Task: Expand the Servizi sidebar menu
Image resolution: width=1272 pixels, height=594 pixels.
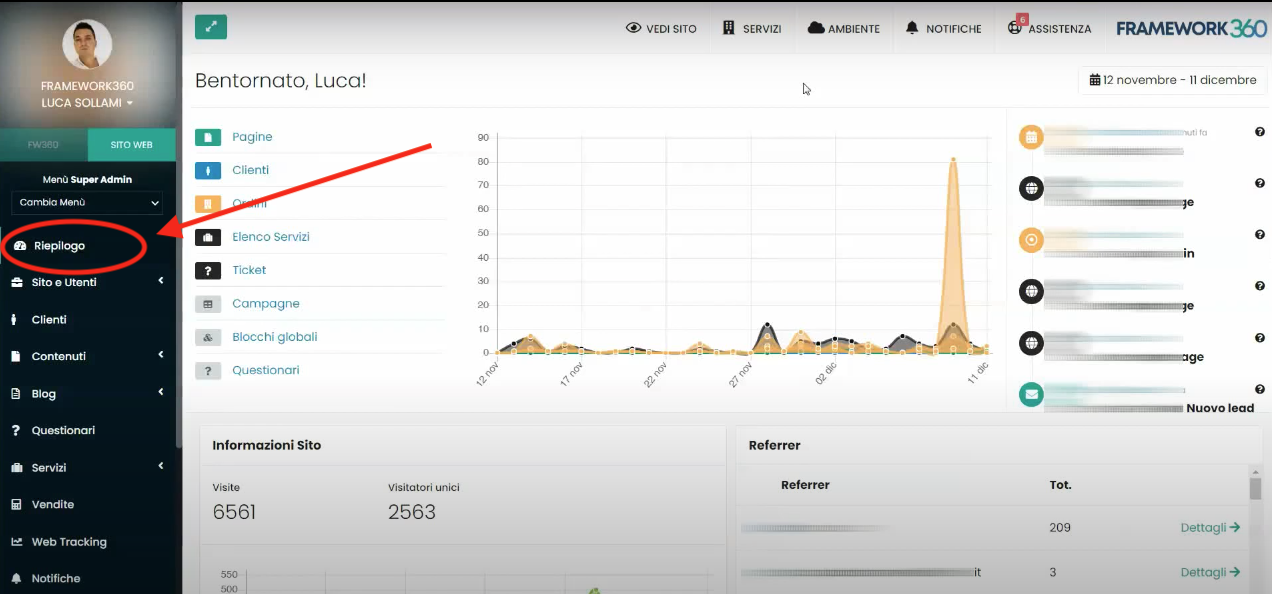Action: pos(87,468)
